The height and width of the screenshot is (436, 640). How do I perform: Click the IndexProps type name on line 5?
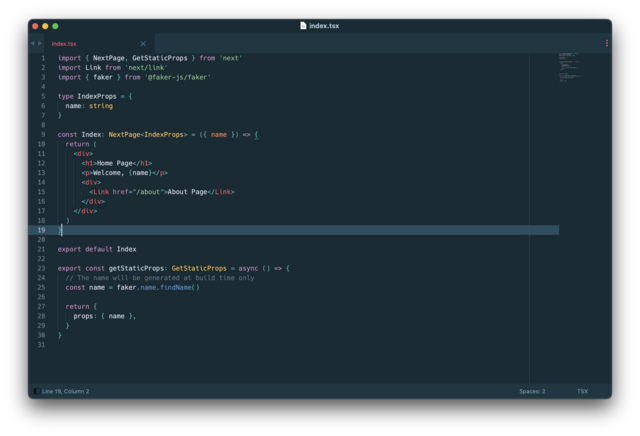point(97,96)
